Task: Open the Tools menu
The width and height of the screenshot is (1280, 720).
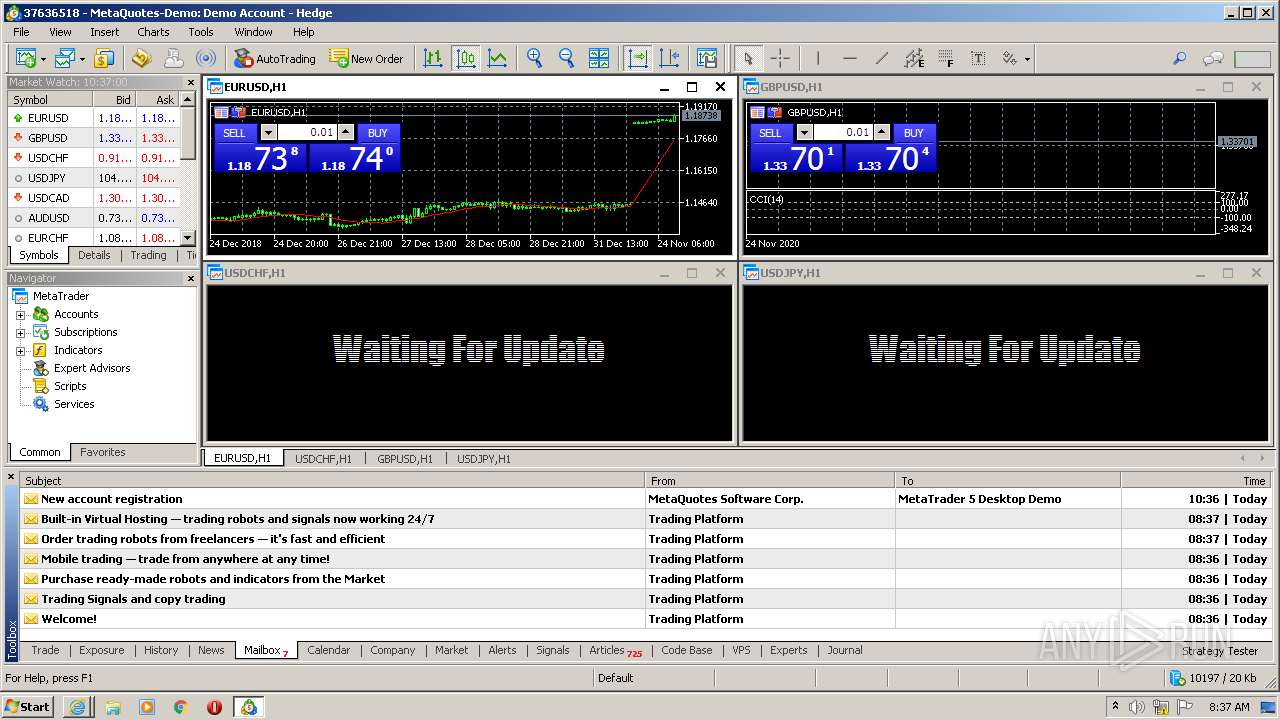Action: (201, 32)
